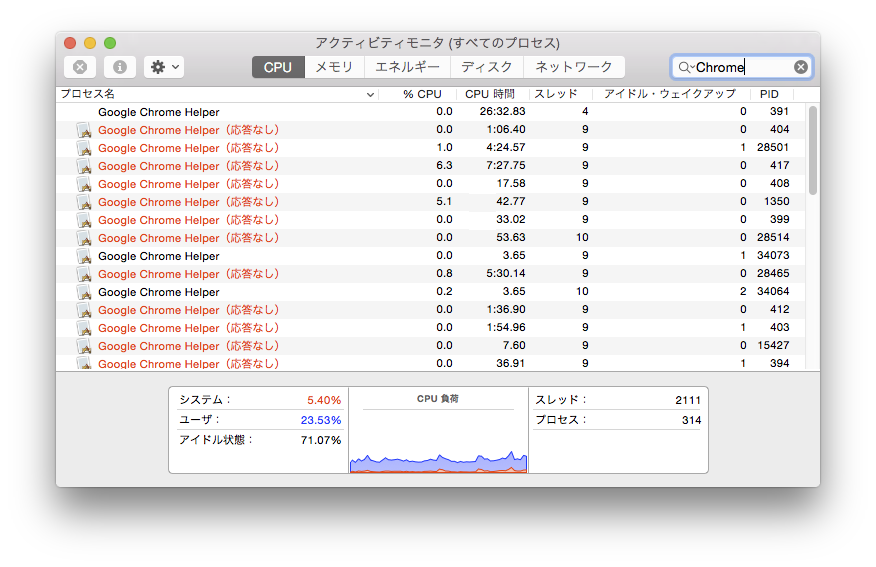Image resolution: width=876 pixels, height=567 pixels.
Task: Click icon of process with PID 408
Action: coord(84,184)
